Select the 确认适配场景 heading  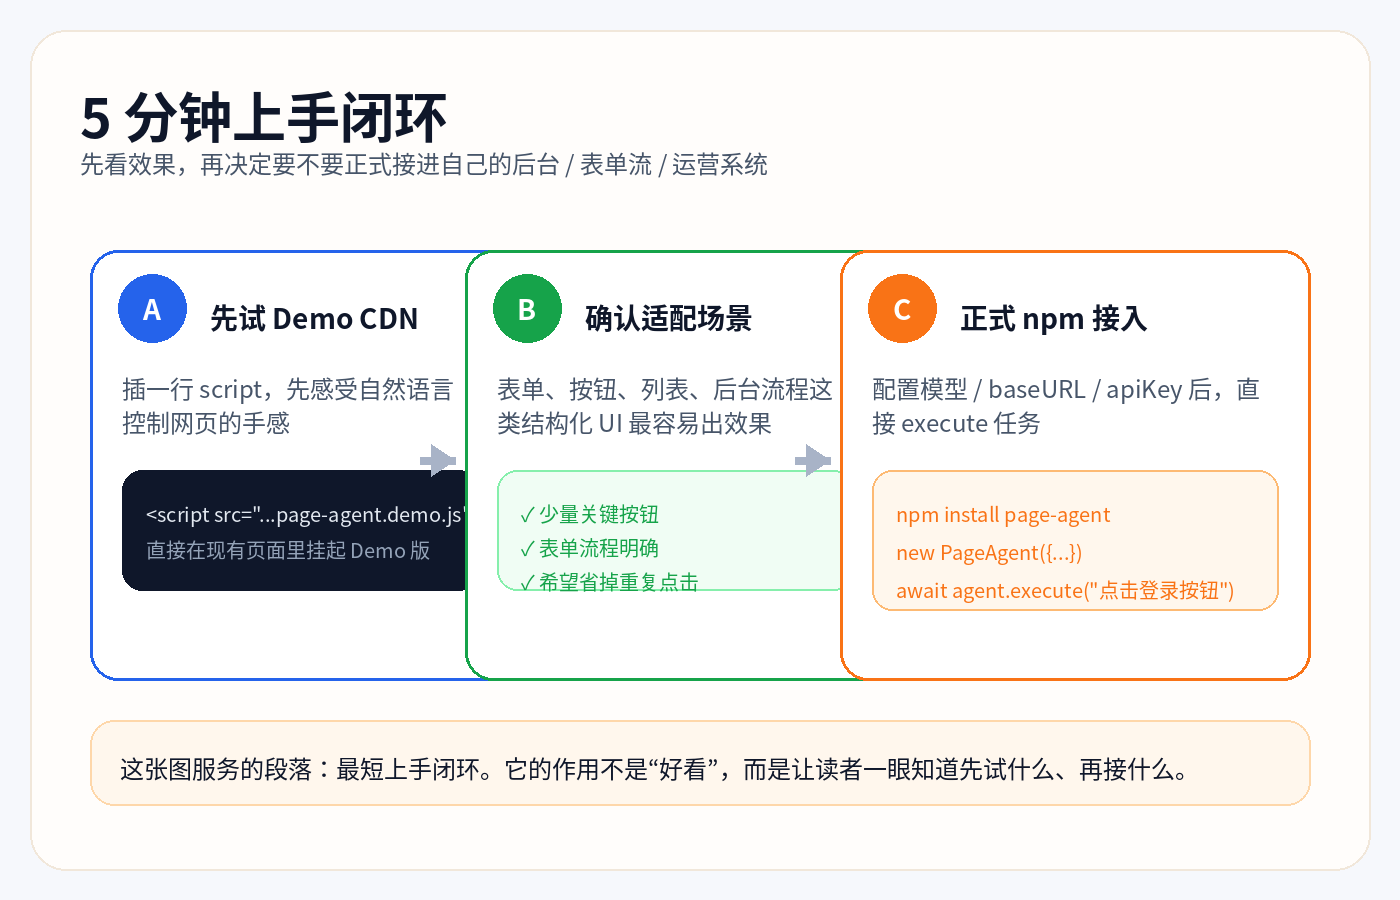coord(670,318)
